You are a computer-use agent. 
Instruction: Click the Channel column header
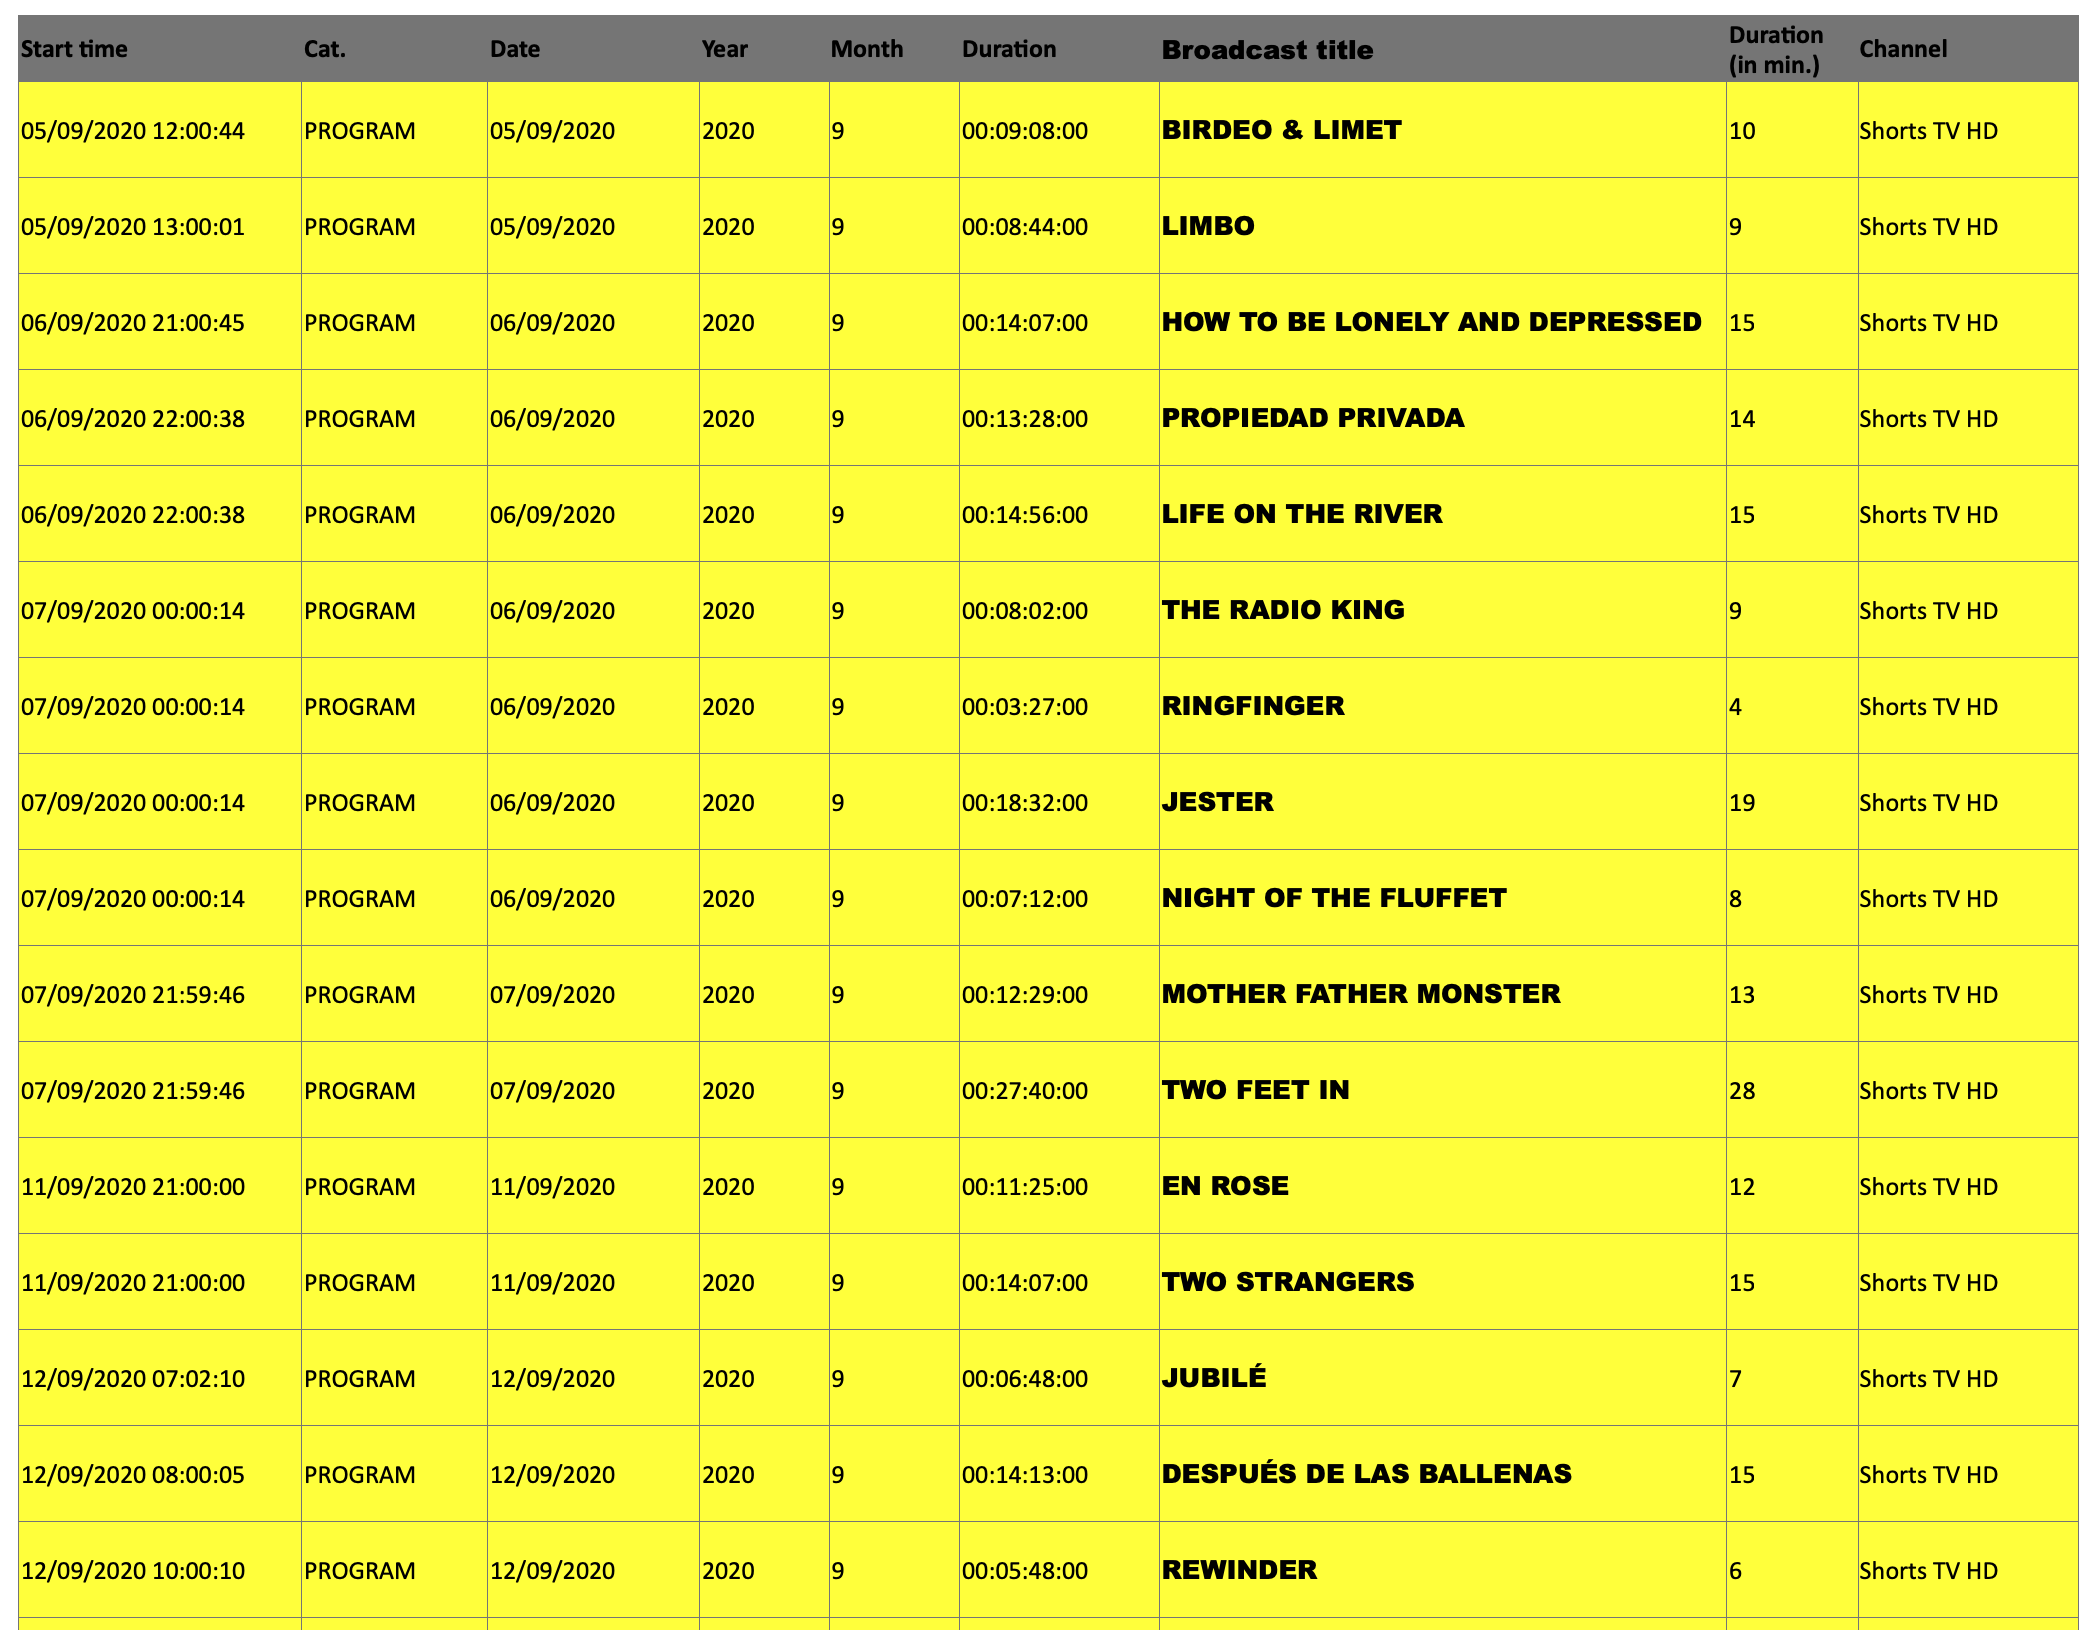pyautogui.click(x=1903, y=49)
